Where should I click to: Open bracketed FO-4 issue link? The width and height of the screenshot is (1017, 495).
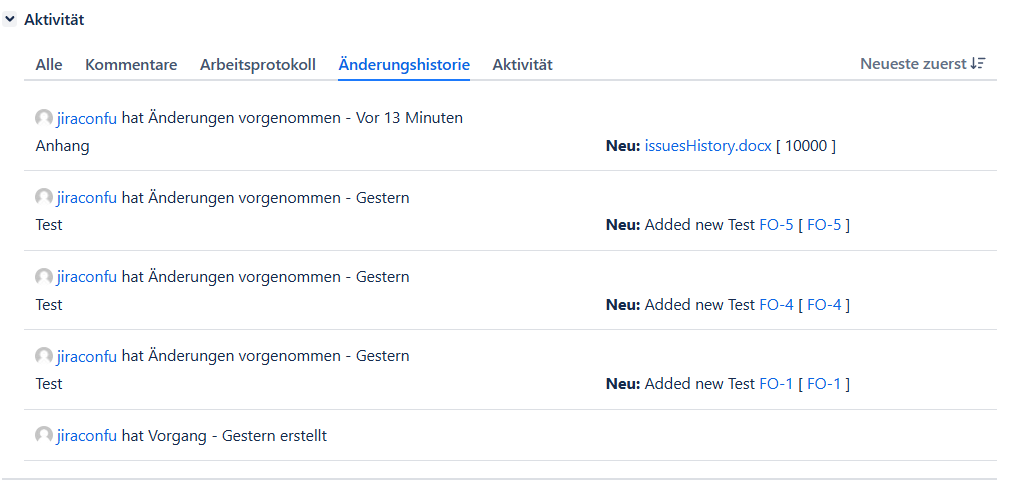tap(823, 305)
